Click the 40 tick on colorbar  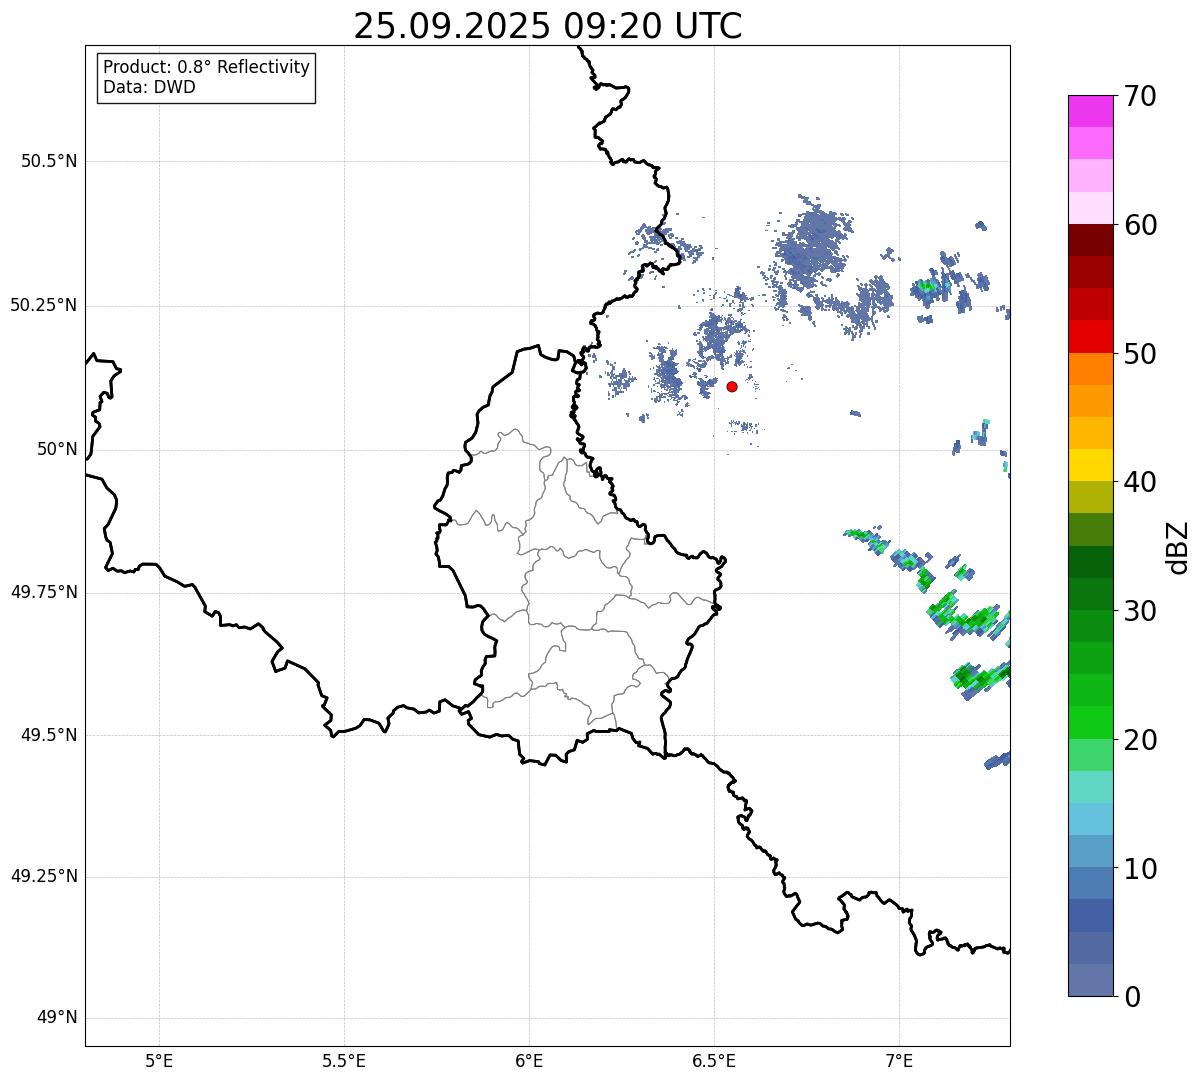[1140, 482]
